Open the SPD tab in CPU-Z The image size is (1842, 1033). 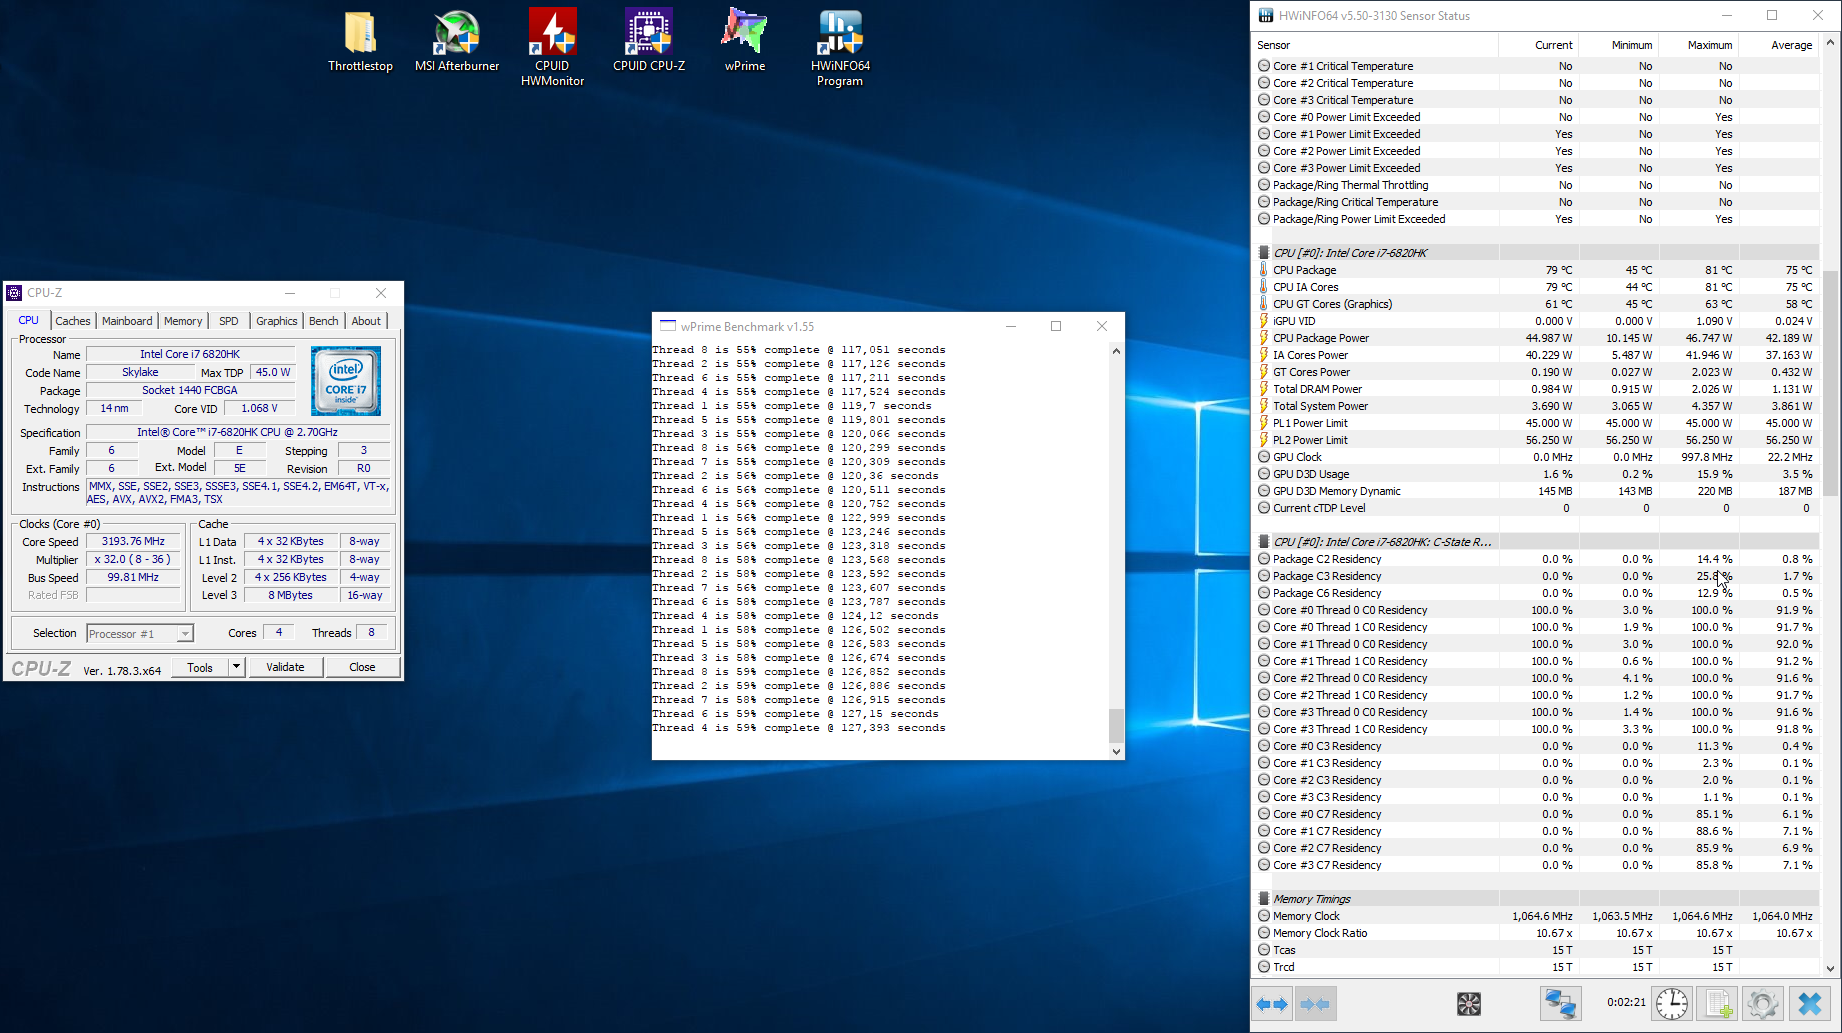click(x=229, y=321)
